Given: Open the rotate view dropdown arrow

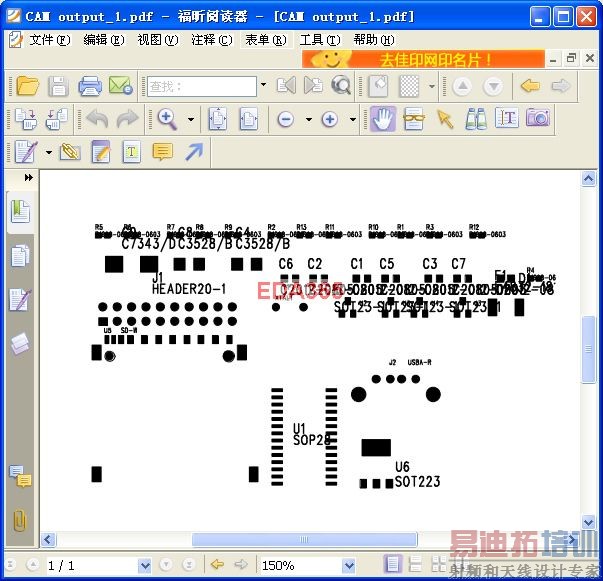Looking at the screenshot, I should pos(432,86).
